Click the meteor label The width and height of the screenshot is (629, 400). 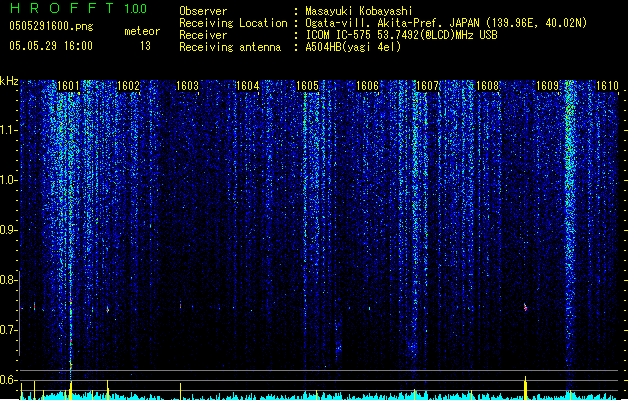(142, 31)
